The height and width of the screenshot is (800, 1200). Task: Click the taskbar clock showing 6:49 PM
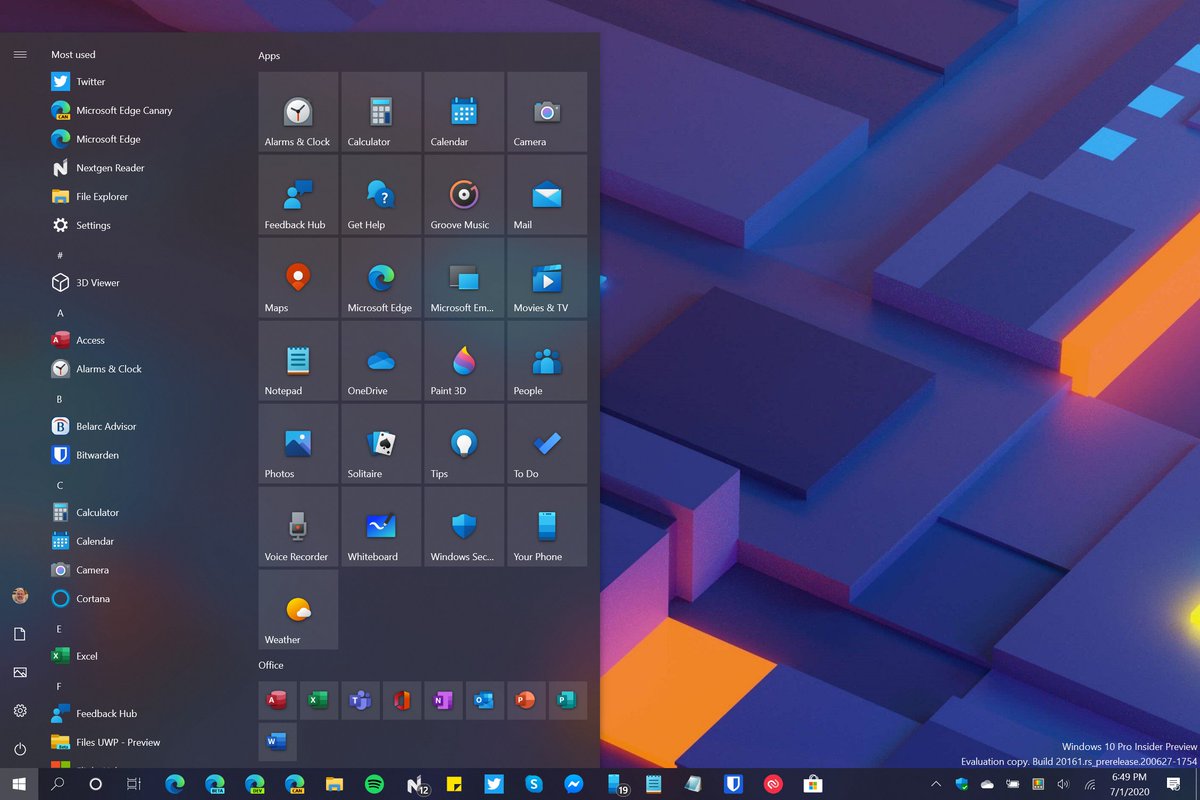[1129, 784]
